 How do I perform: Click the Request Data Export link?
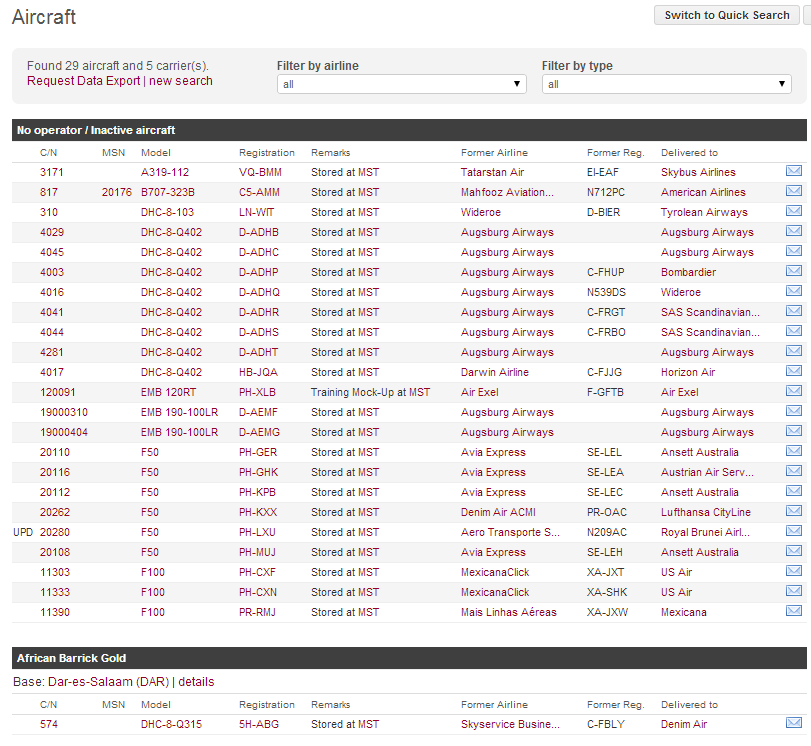(x=83, y=81)
